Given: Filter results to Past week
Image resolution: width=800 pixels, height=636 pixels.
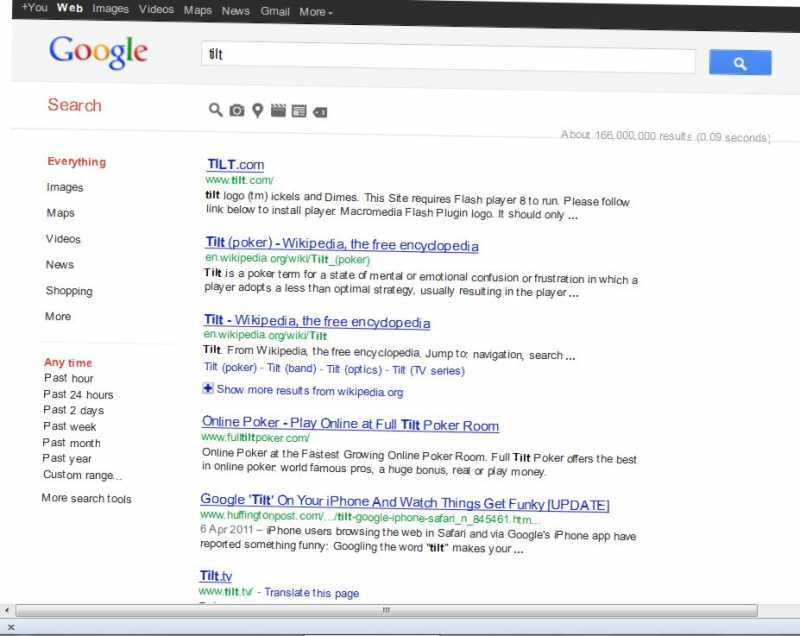Looking at the screenshot, I should 69,426.
